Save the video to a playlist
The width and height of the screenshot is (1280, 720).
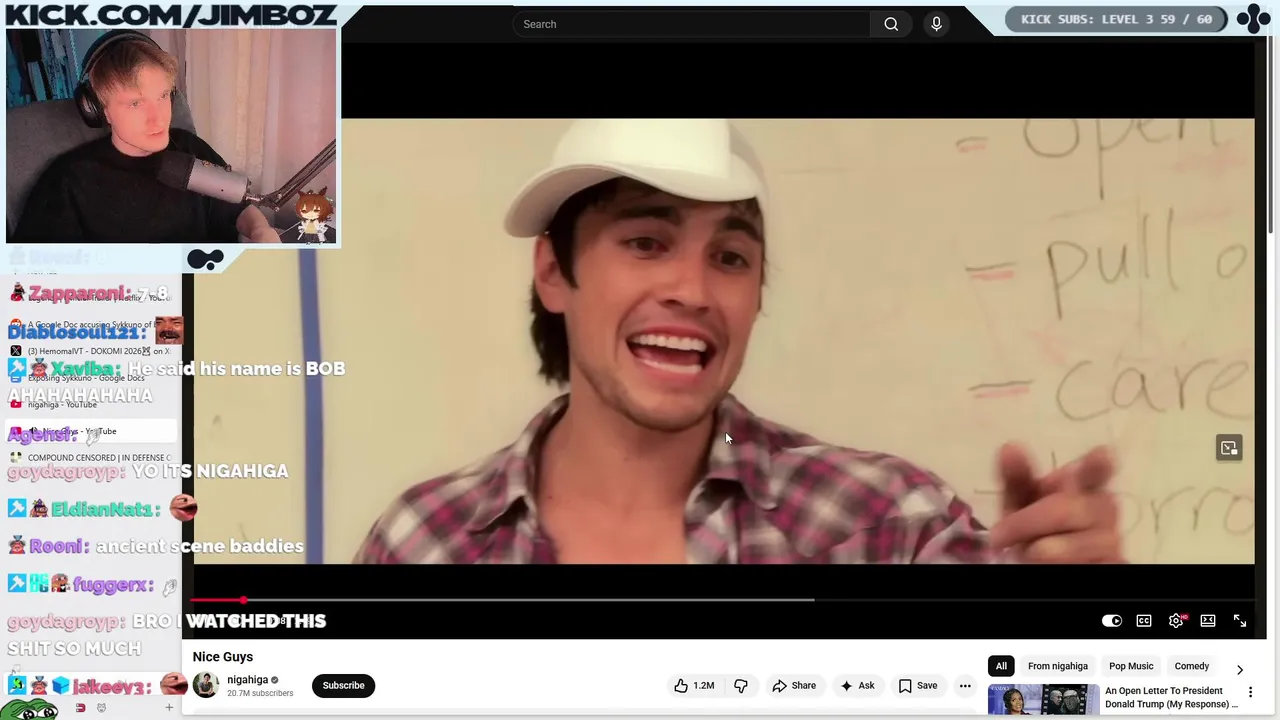(917, 685)
